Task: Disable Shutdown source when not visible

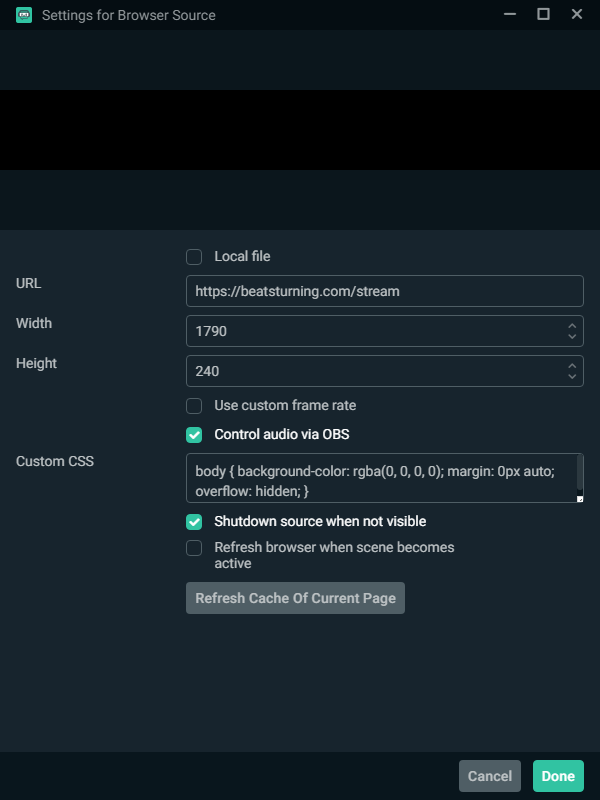Action: (194, 521)
